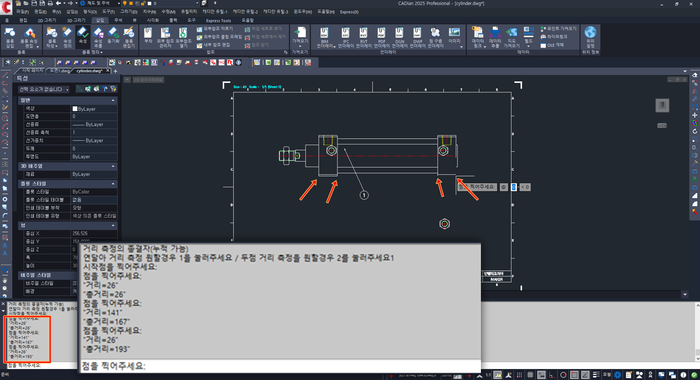Open the Attribute Extraction tool
This screenshot has width=700, height=380.
point(98,38)
